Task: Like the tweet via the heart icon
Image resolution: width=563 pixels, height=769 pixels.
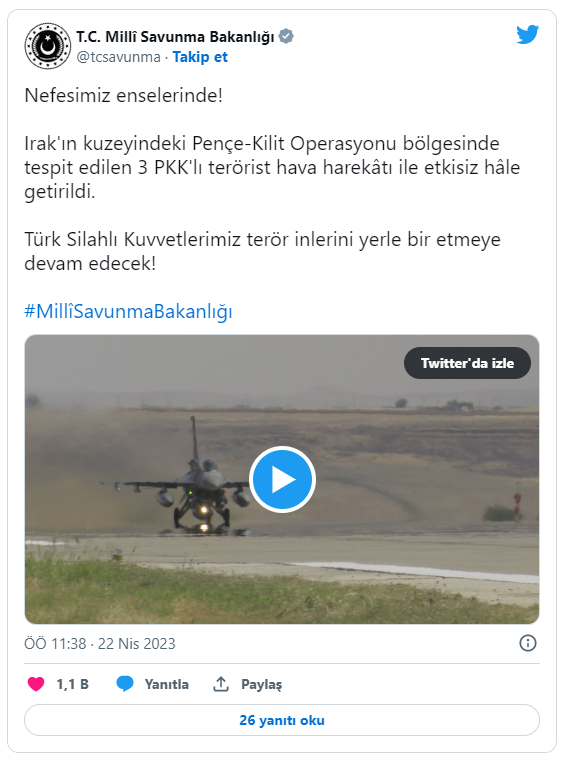Action: coord(36,684)
